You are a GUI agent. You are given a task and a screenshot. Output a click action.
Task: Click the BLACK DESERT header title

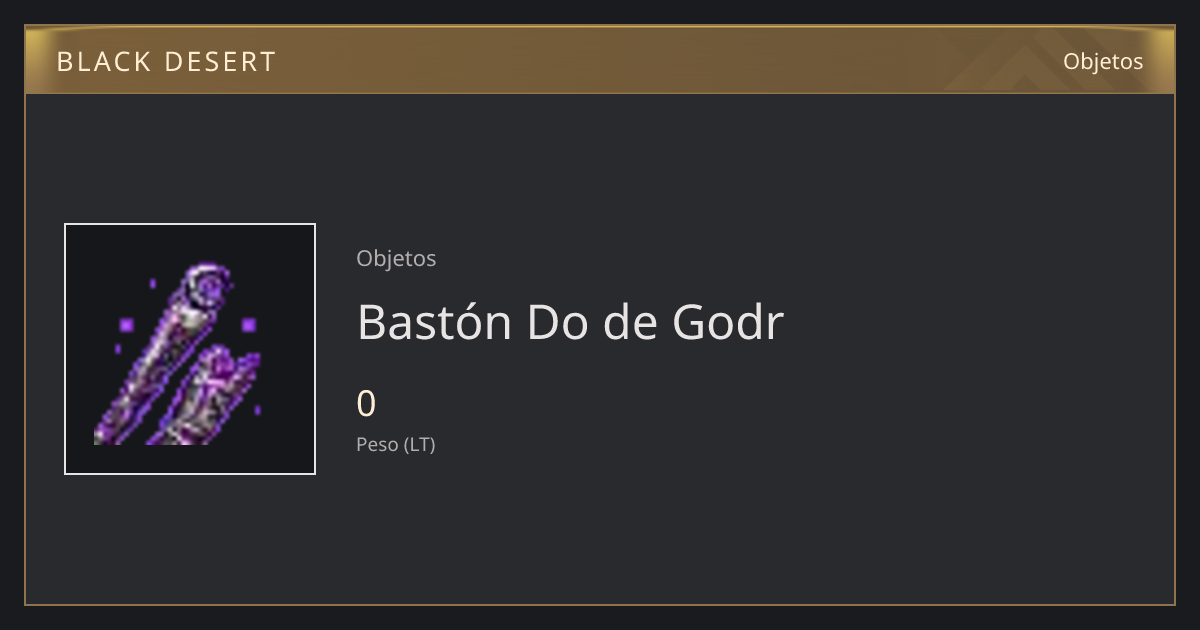coord(166,62)
